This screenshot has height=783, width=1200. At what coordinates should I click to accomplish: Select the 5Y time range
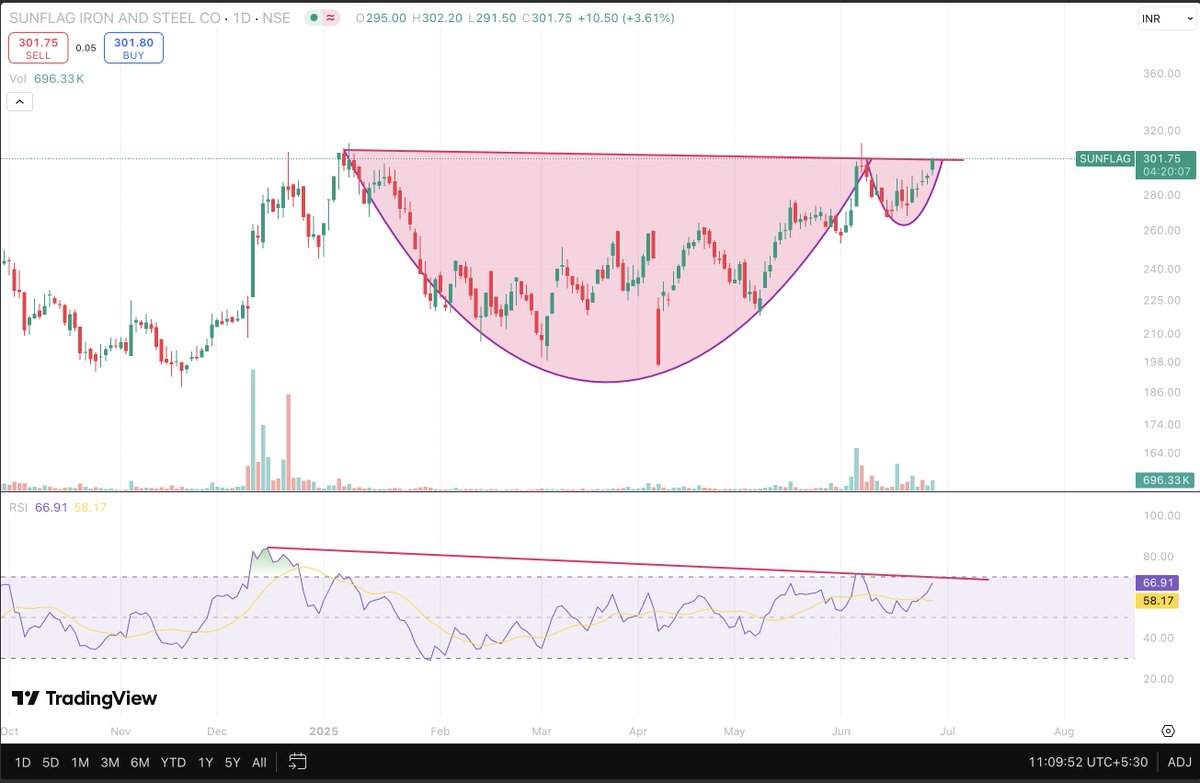233,762
